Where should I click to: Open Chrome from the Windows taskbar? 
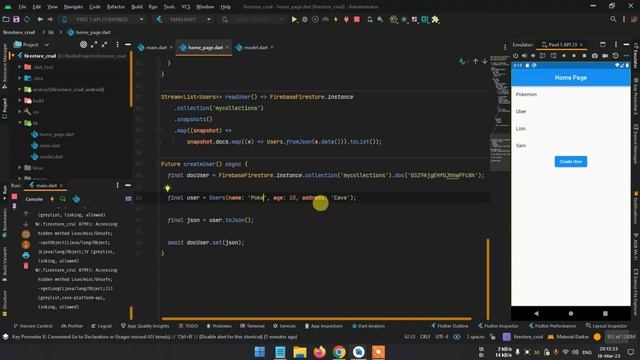pyautogui.click(x=339, y=352)
